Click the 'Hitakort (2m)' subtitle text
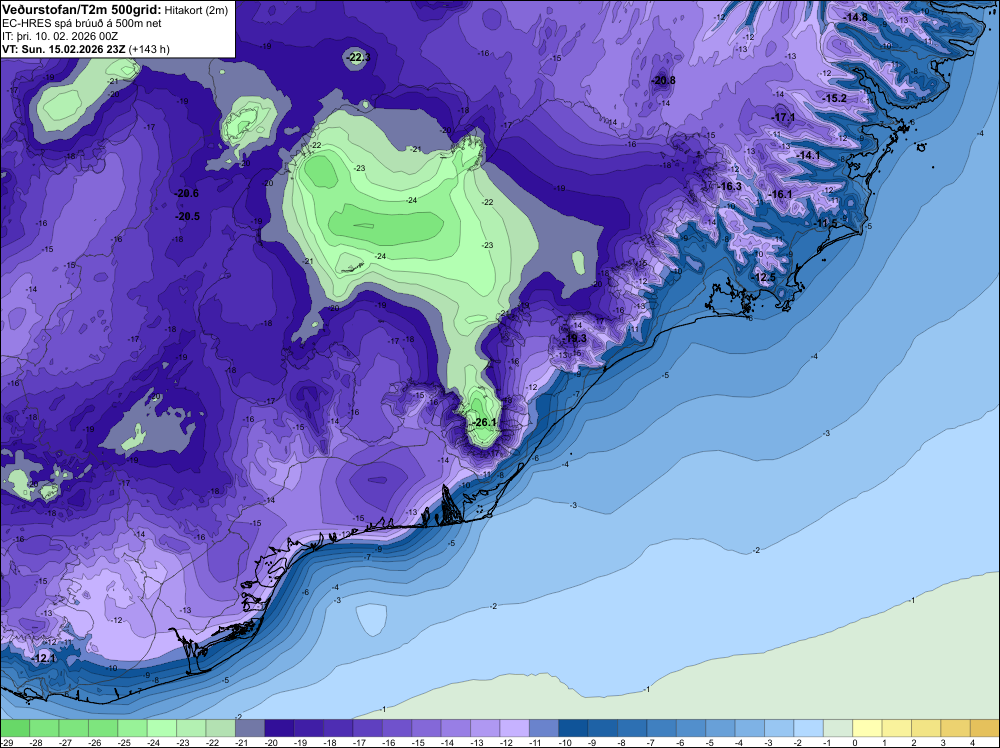Viewport: 1000px width, 748px height. 196,10
